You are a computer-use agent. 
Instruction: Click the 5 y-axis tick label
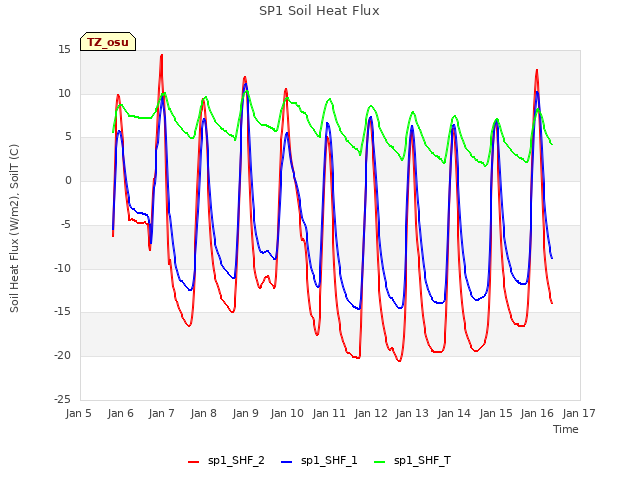68,137
